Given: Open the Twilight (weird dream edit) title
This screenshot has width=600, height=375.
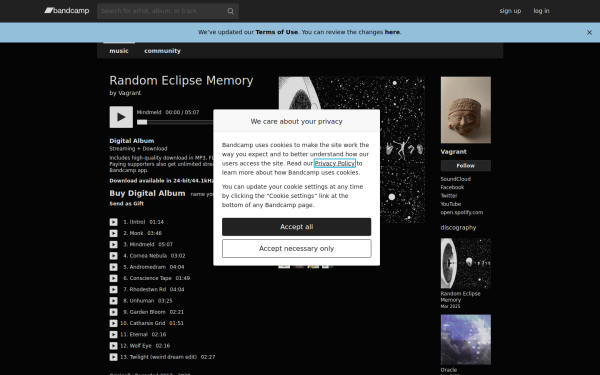Looking at the screenshot, I should [163, 357].
